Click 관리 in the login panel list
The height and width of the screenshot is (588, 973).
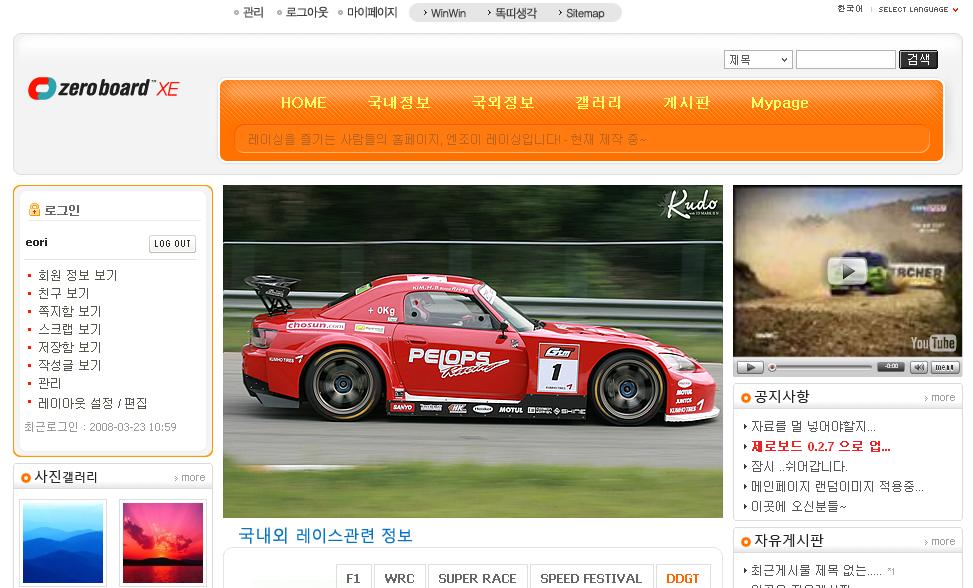tap(50, 383)
